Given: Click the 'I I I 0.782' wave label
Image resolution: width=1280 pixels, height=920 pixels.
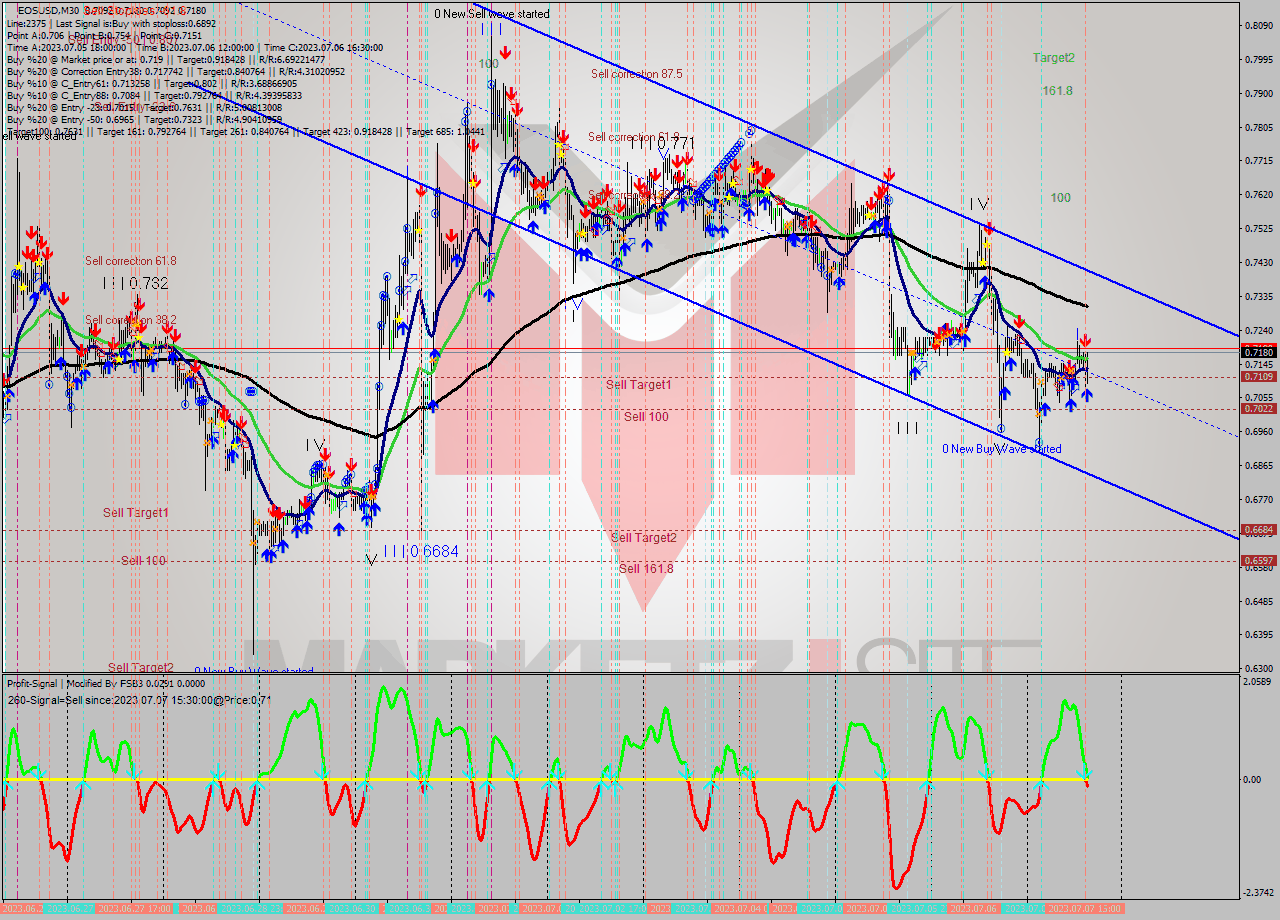Looking at the screenshot, I should pyautogui.click(x=135, y=283).
